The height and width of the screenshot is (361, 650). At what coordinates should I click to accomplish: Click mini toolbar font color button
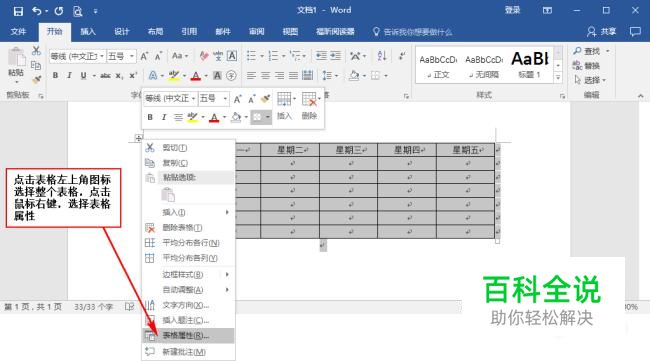pyautogui.click(x=214, y=118)
